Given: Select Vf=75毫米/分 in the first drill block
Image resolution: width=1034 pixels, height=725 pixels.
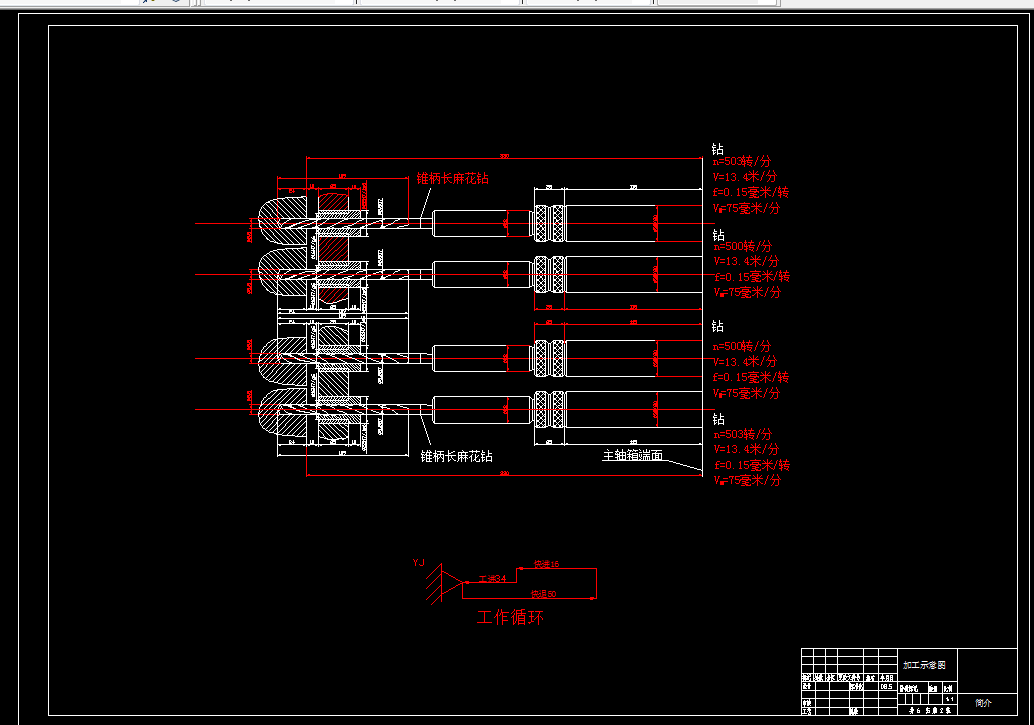Looking at the screenshot, I should click(x=746, y=208).
